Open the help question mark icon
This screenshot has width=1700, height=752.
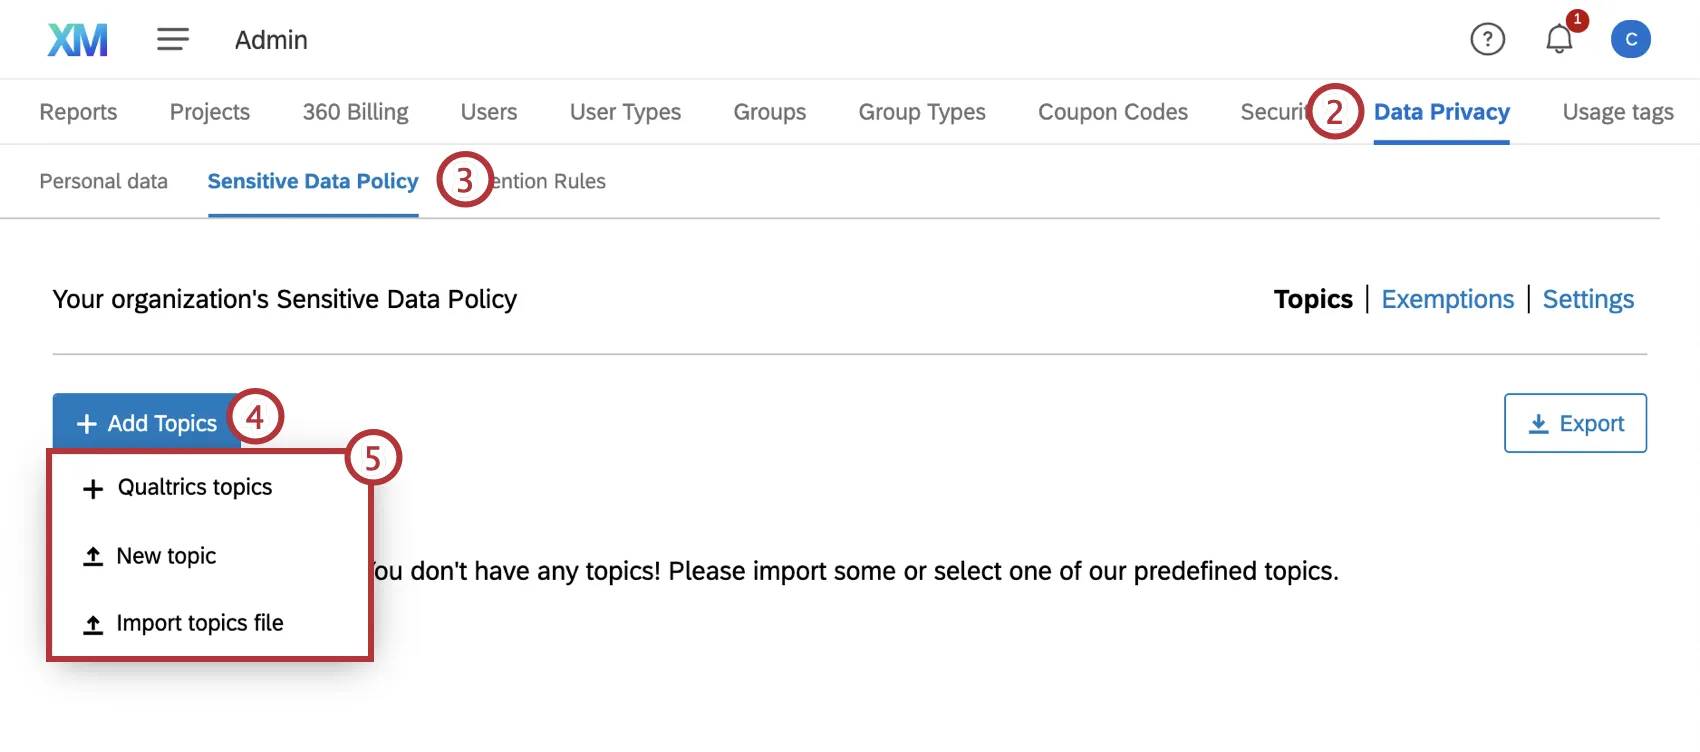[1487, 39]
